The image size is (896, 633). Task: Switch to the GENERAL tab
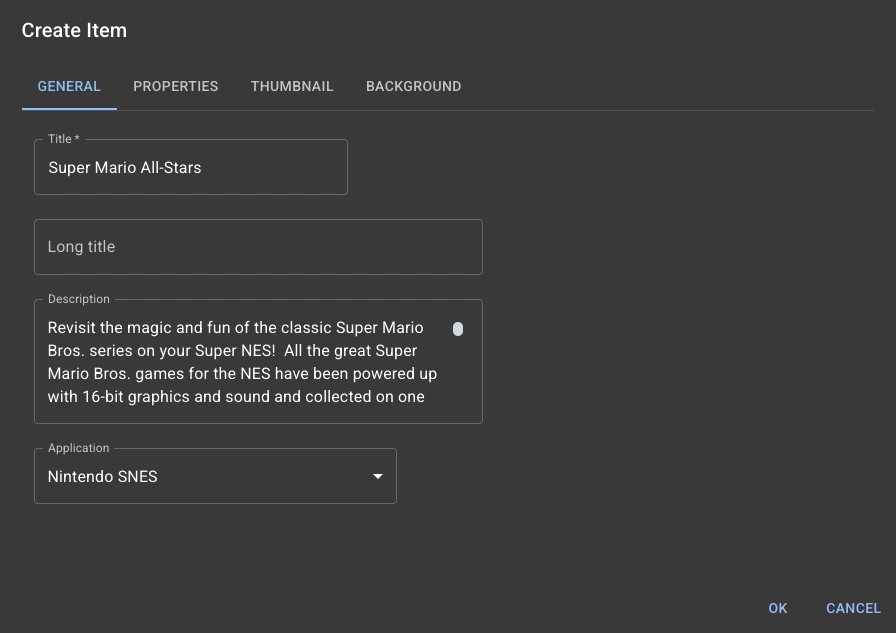(69, 86)
